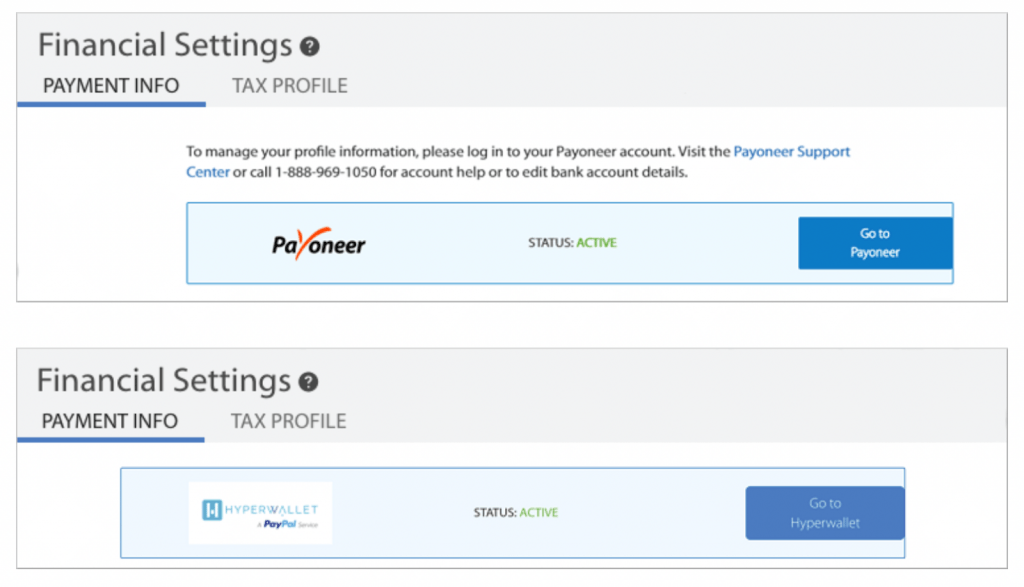Screen dimensions: 1024x587
Task: Click Financial Settings heading in the Payoneer panel
Action: coord(165,45)
